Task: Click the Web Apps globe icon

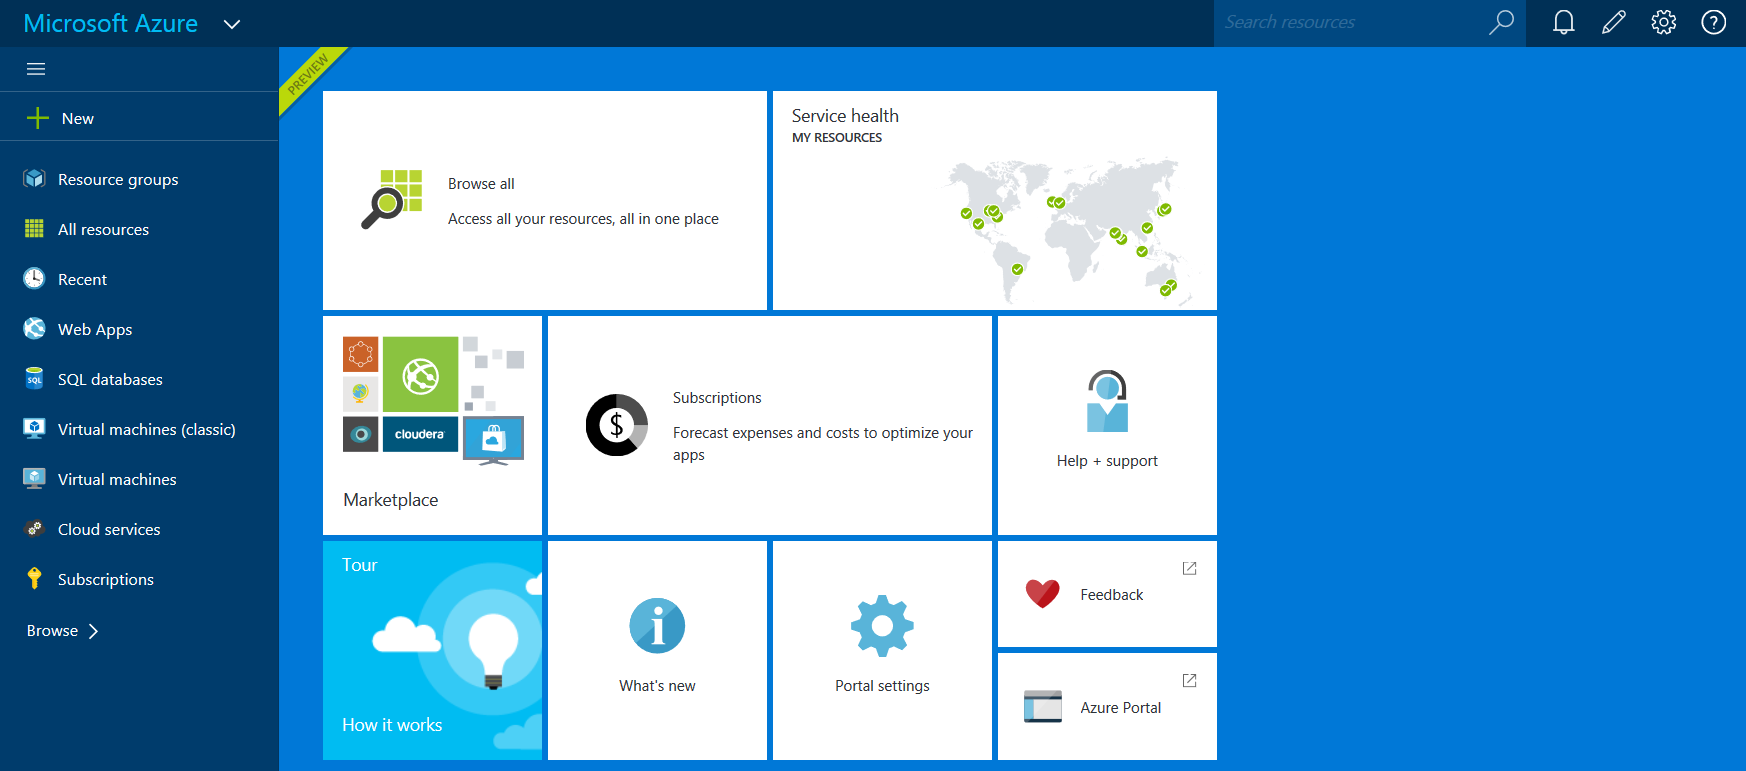Action: point(35,329)
